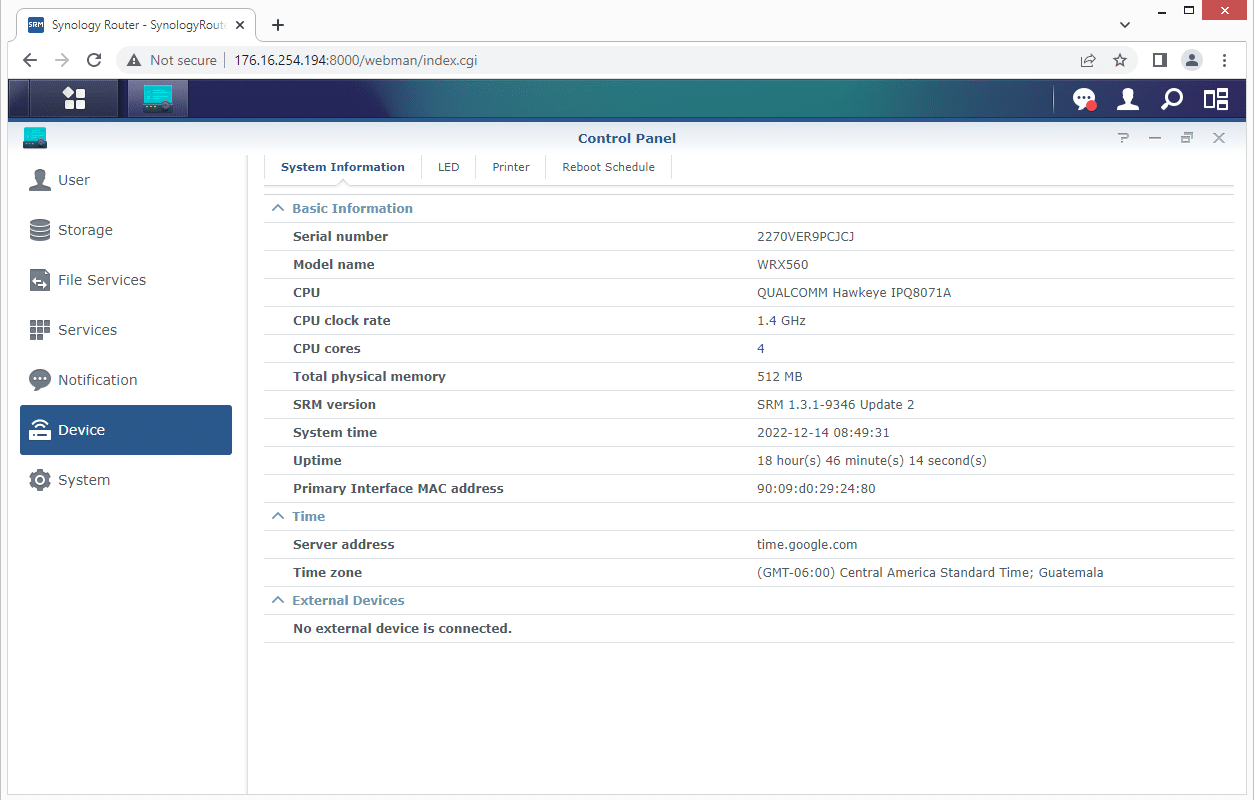This screenshot has width=1254, height=800.
Task: Click the uptime value text
Action: click(872, 461)
